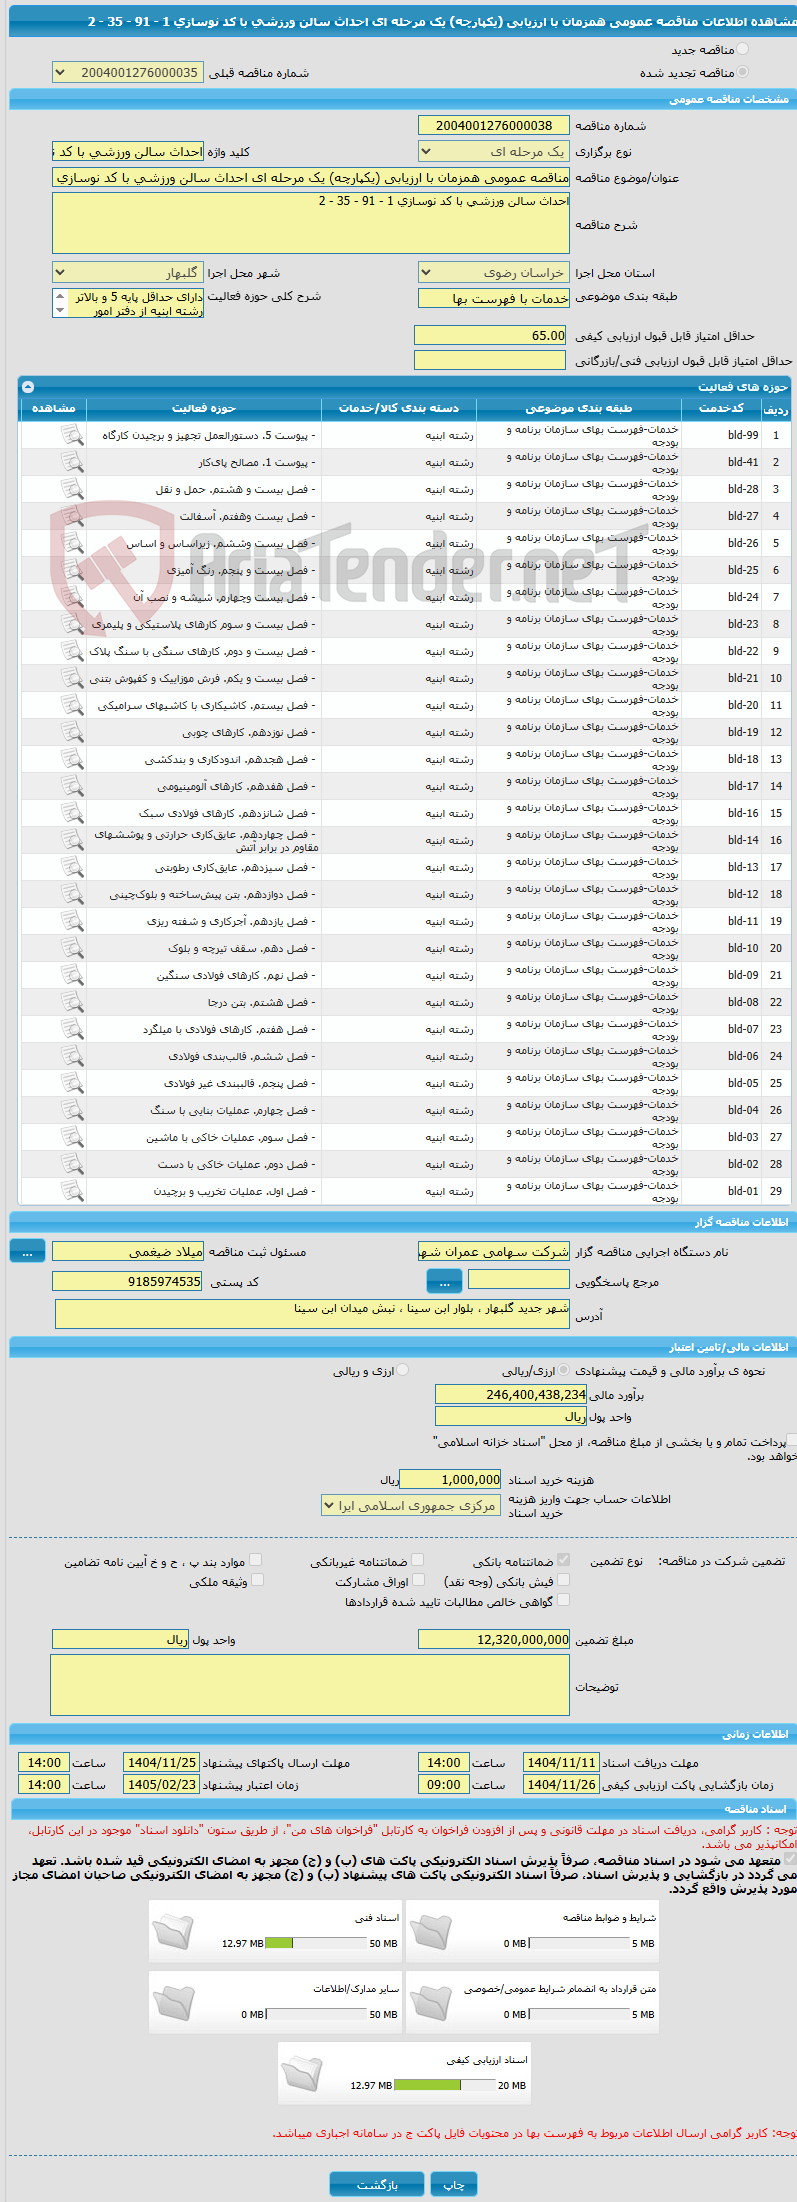The width and height of the screenshot is (797, 2202).
Task: Click the حوزه فعالیت column header
Action: (x=204, y=408)
